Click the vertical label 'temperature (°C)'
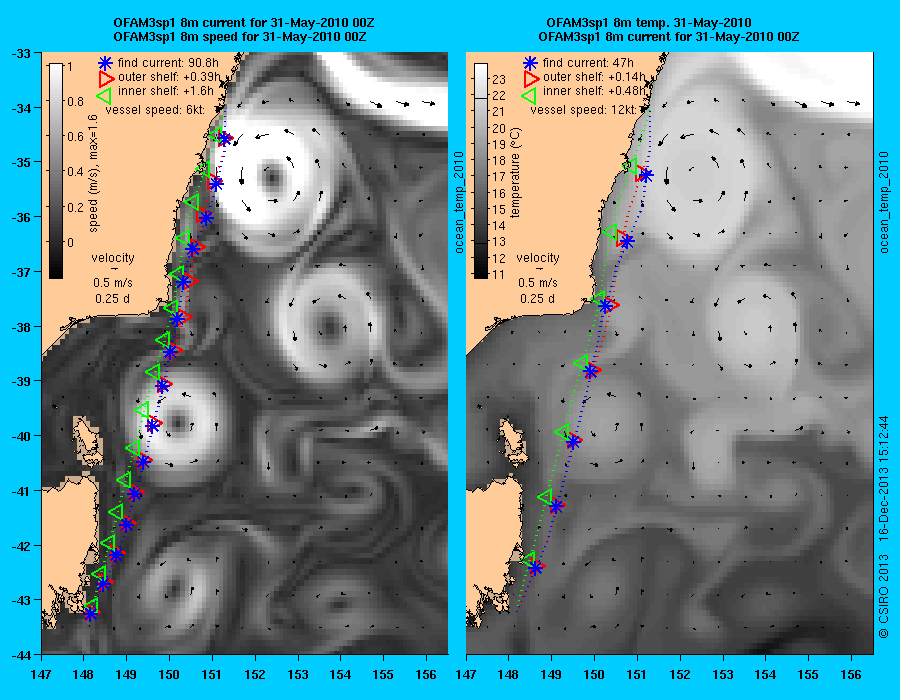 pos(515,173)
